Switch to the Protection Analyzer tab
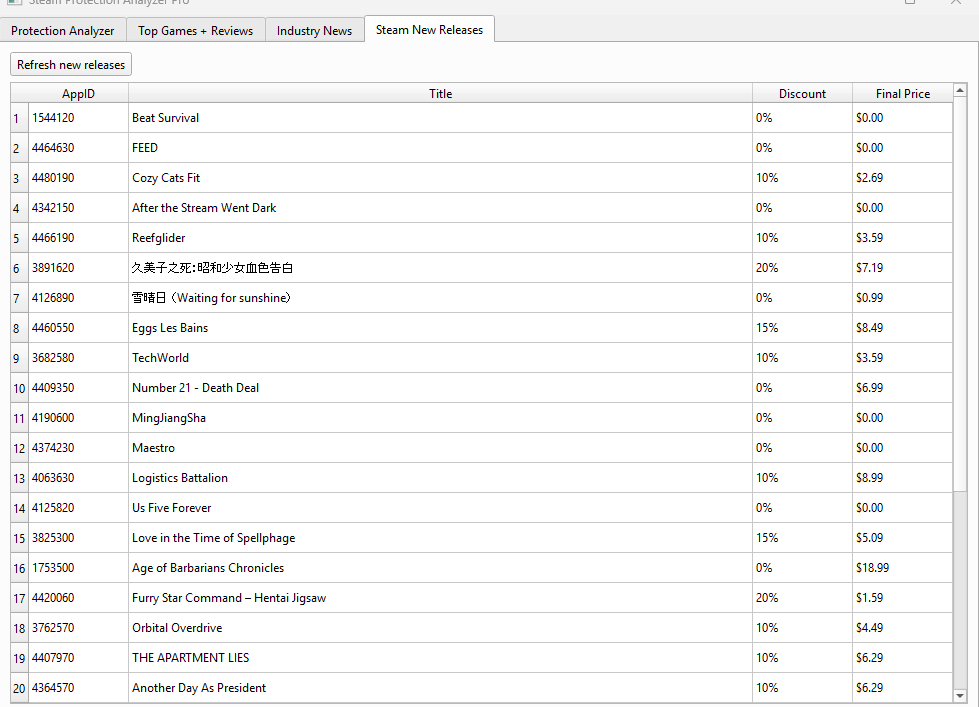This screenshot has height=707, width=979. [x=63, y=30]
